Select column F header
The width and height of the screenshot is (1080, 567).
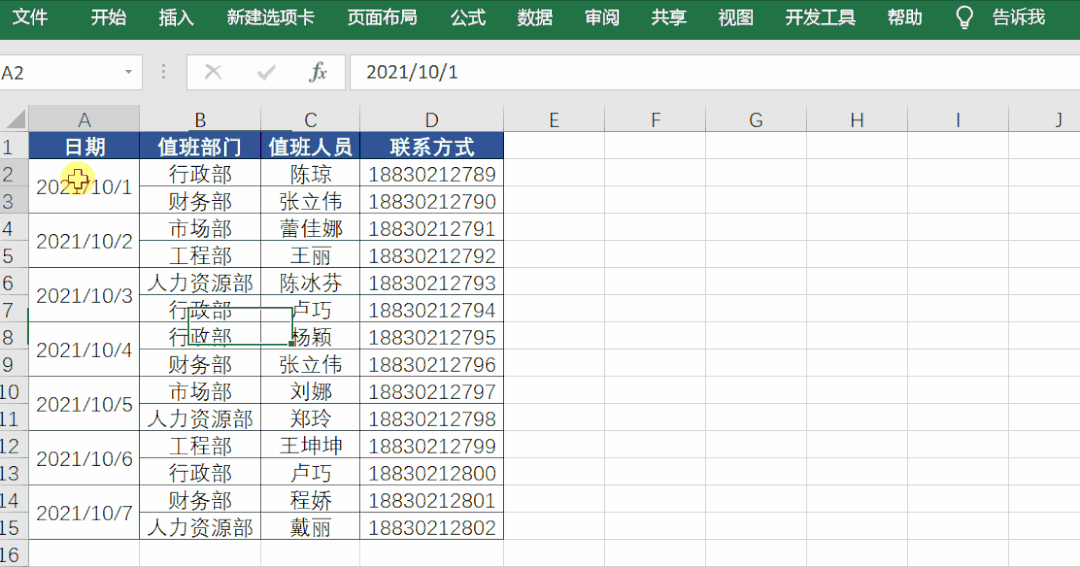tap(655, 119)
